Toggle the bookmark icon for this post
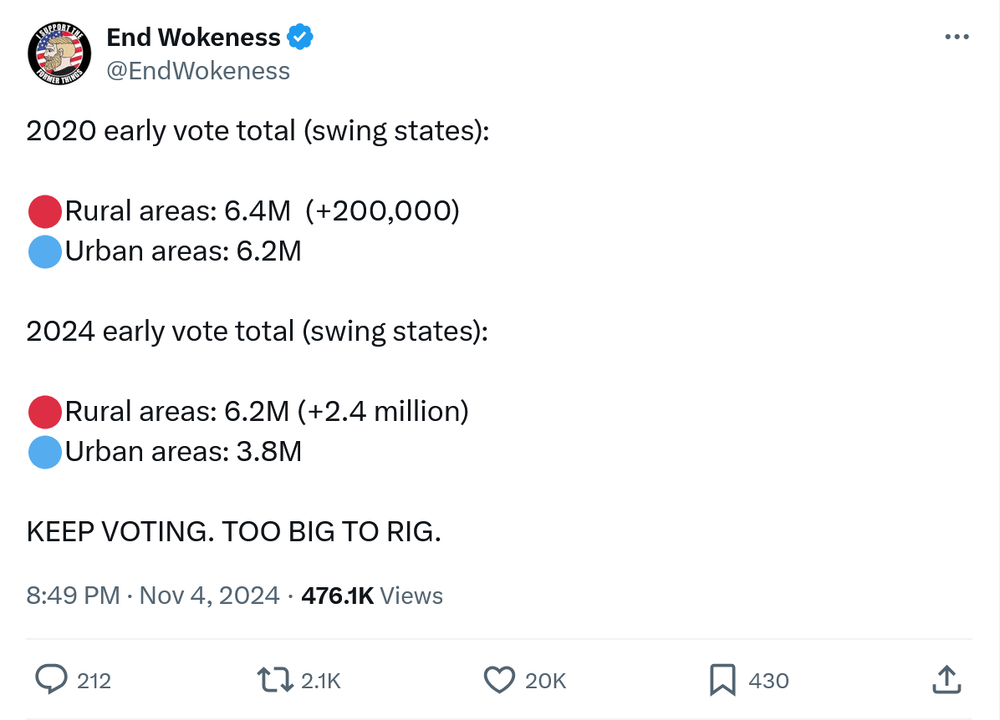 click(x=722, y=680)
